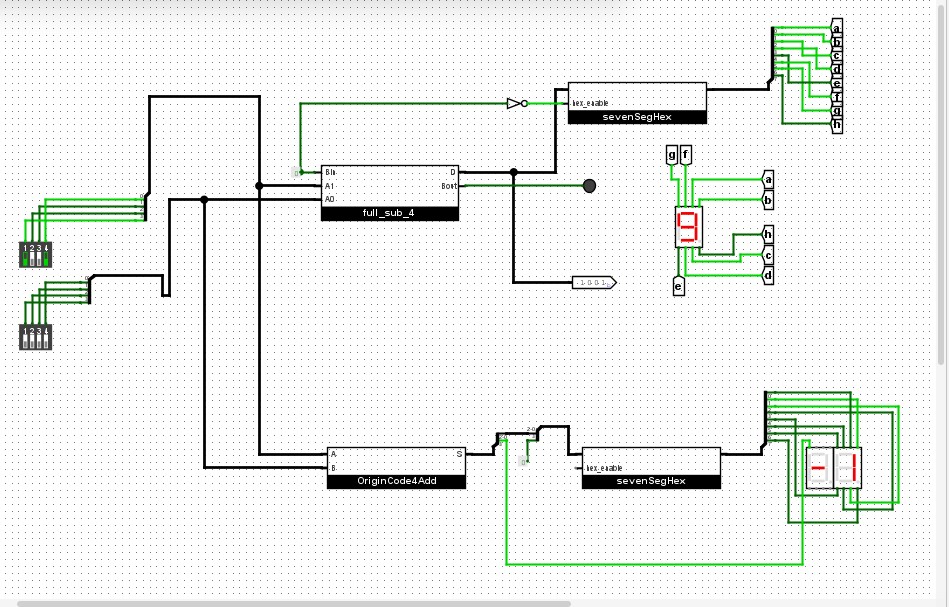Select the upper sevenSegHex block
949x607 pixels.
636,102
